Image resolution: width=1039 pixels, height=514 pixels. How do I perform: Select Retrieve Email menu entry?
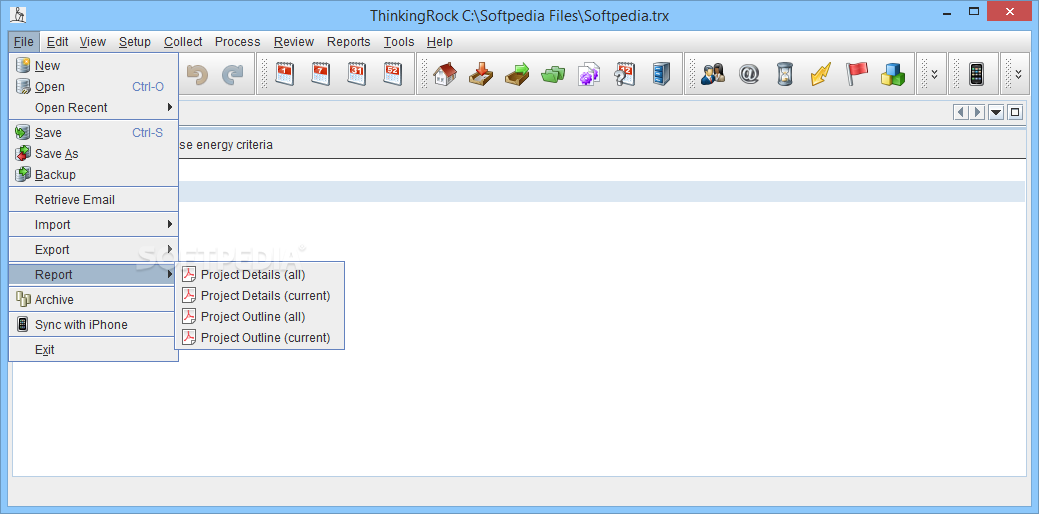click(x=93, y=199)
